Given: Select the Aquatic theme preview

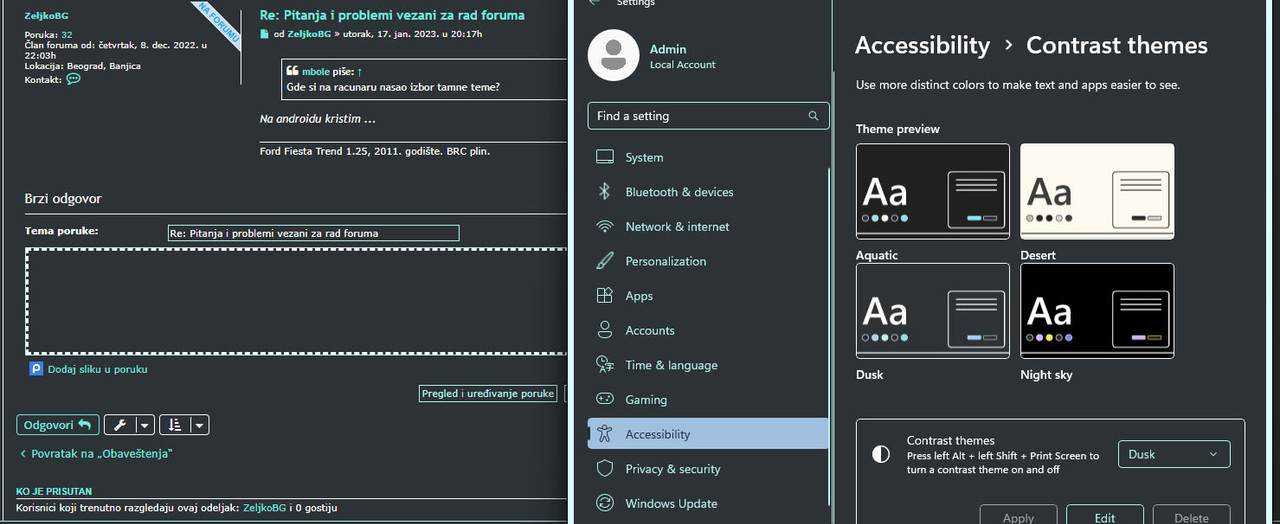Looking at the screenshot, I should (933, 191).
